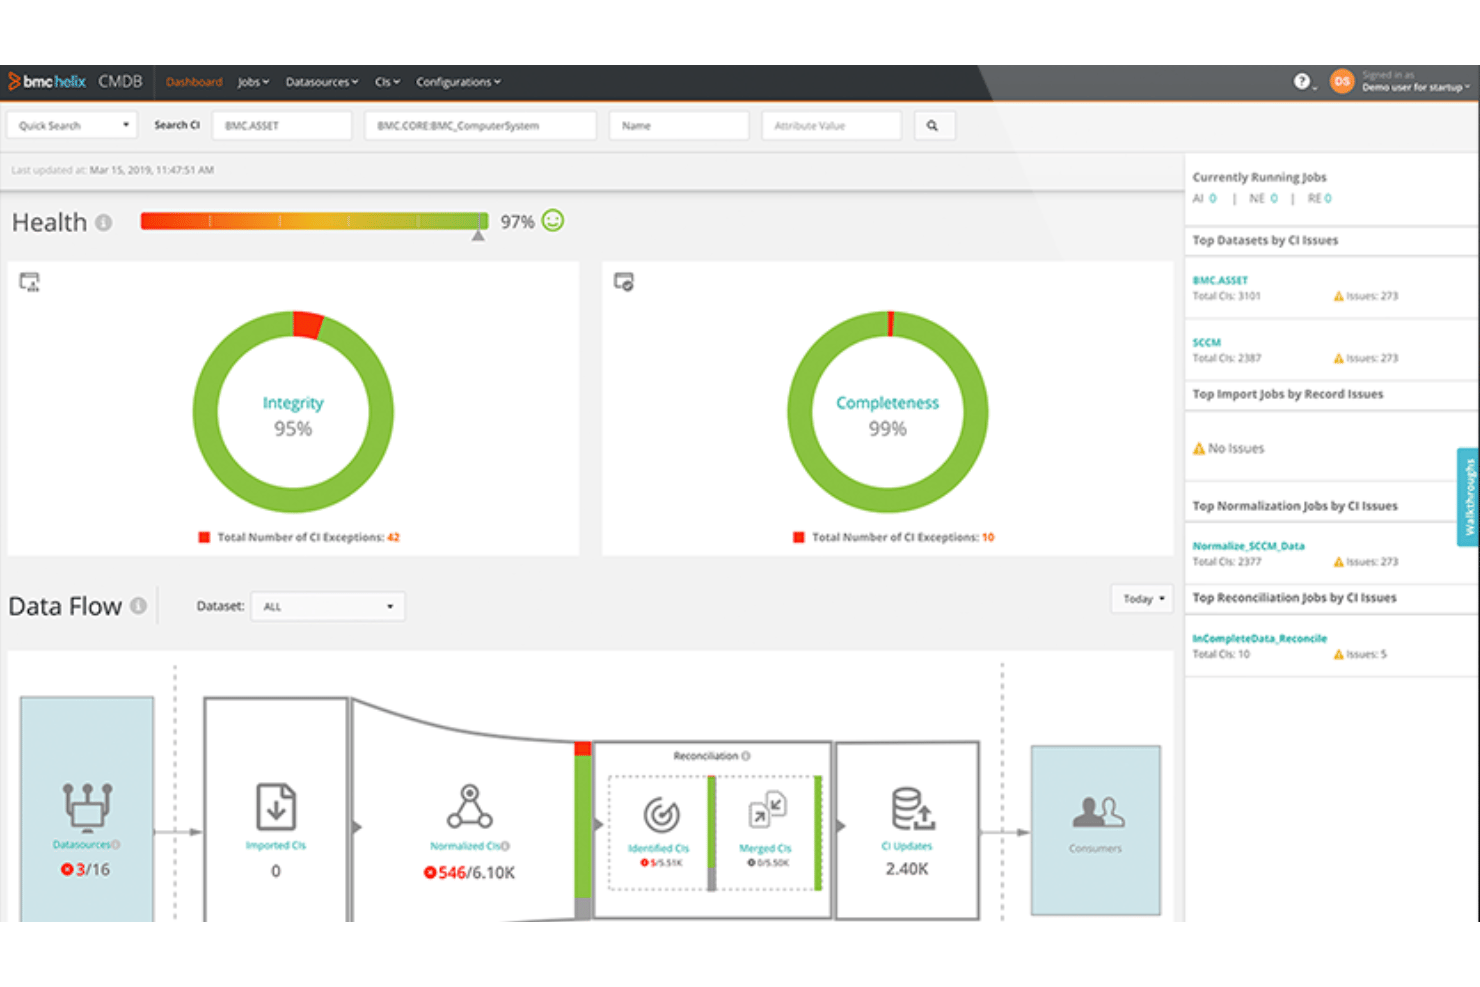Open the help question mark icon

[x=1301, y=82]
